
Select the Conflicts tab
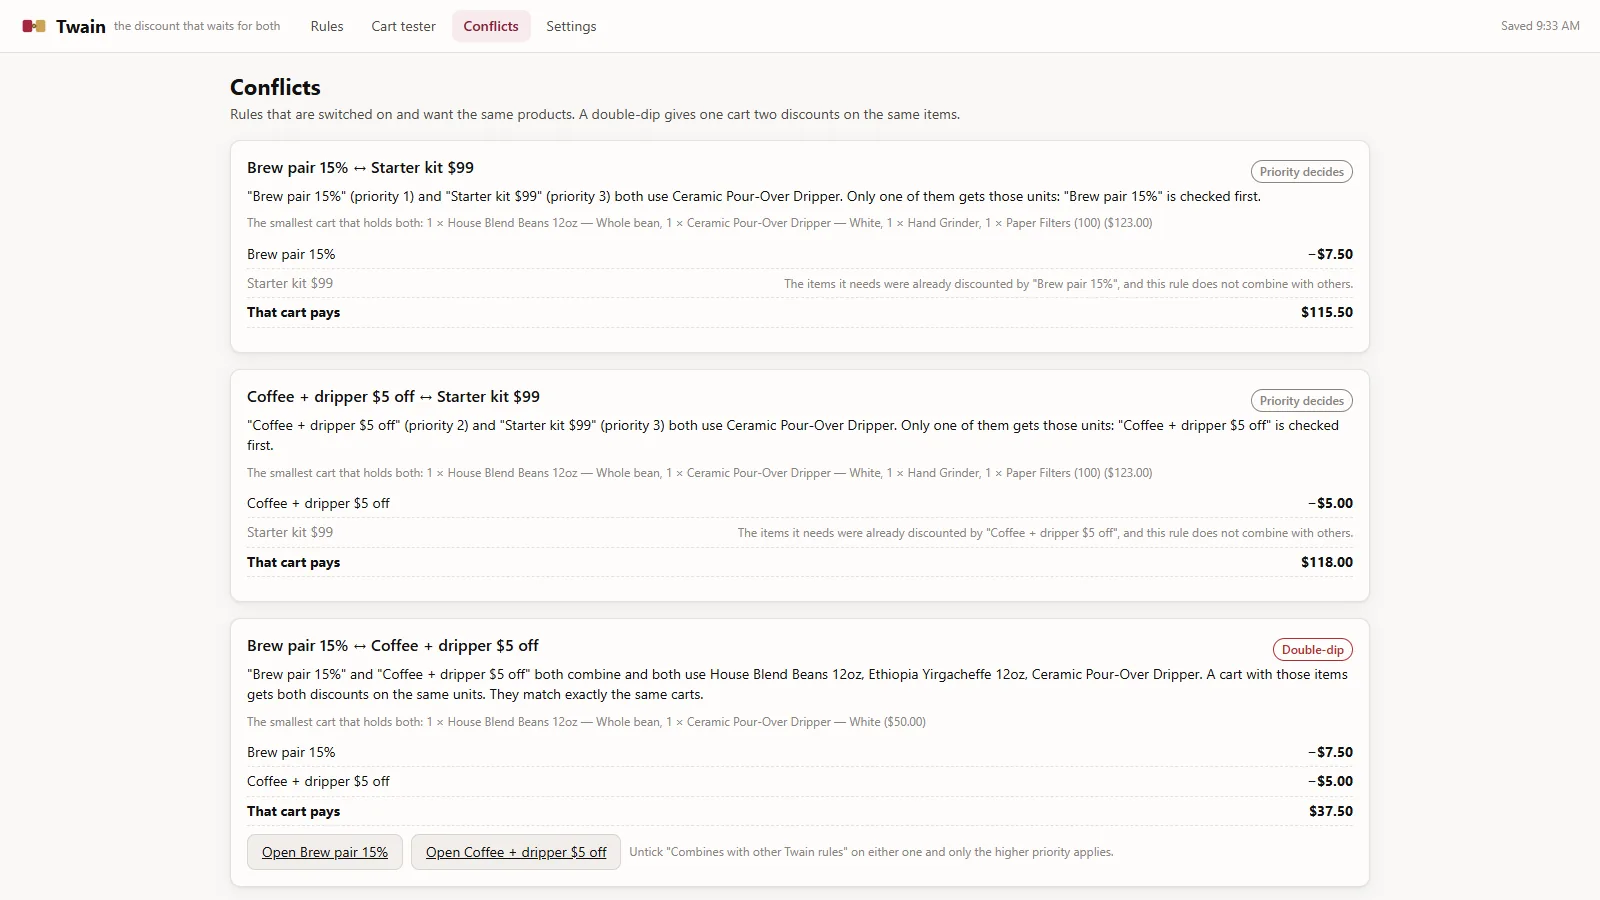tap(491, 26)
